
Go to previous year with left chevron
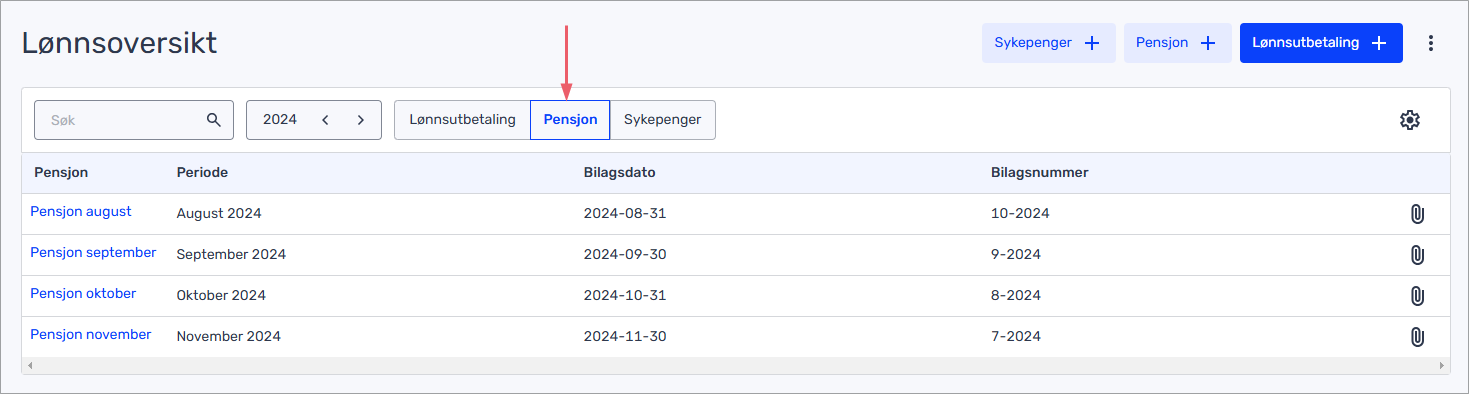pos(325,120)
